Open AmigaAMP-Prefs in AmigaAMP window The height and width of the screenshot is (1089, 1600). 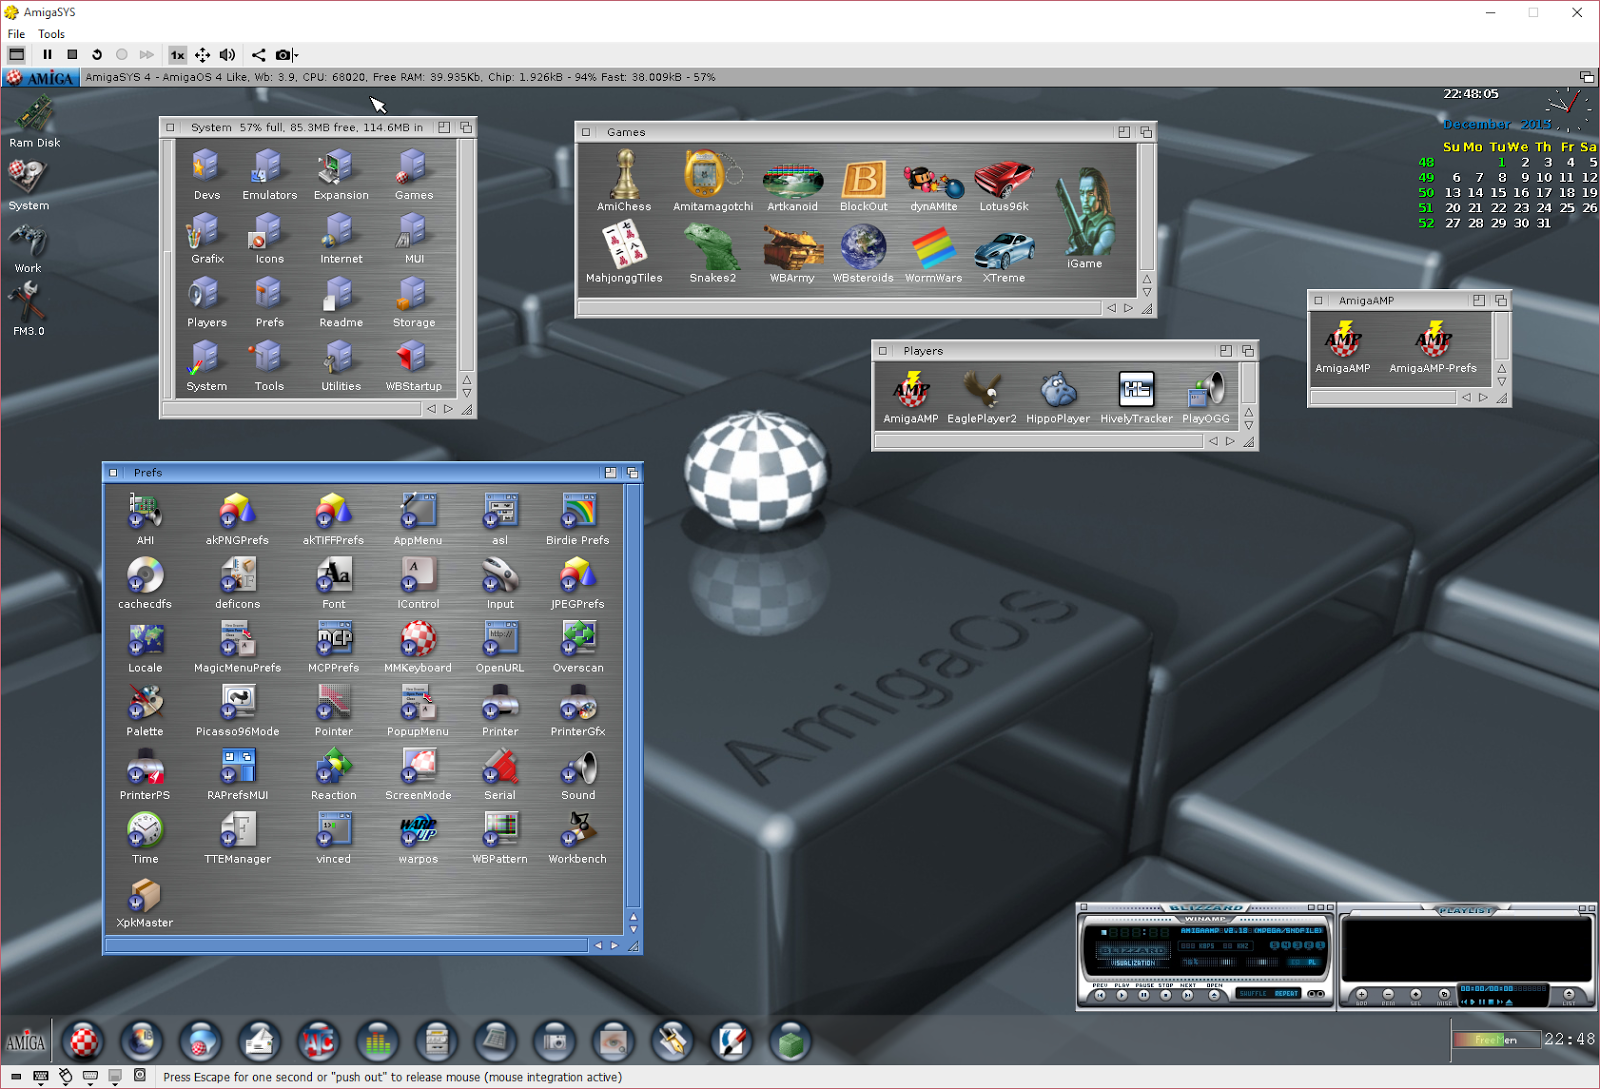pyautogui.click(x=1433, y=347)
